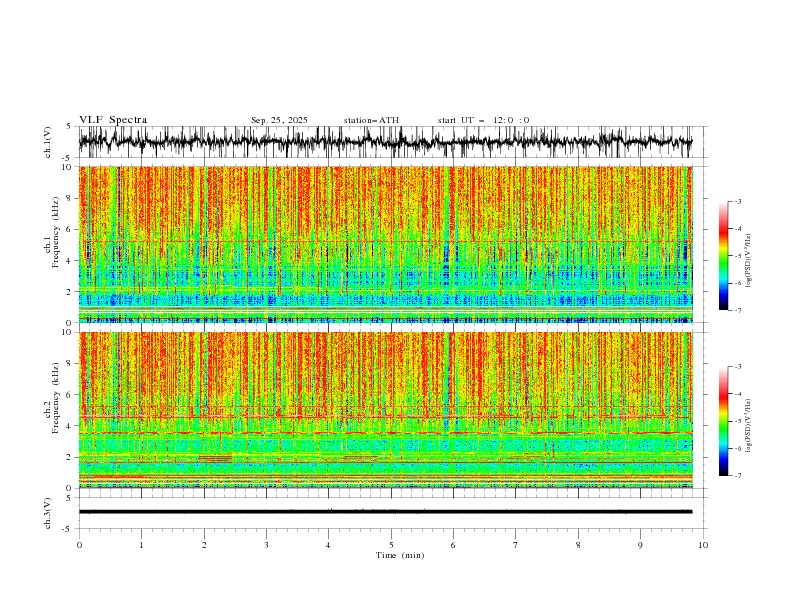Screen dimensions: 792x612
Task: Click the "station=ATH" header text
Action: [371, 120]
